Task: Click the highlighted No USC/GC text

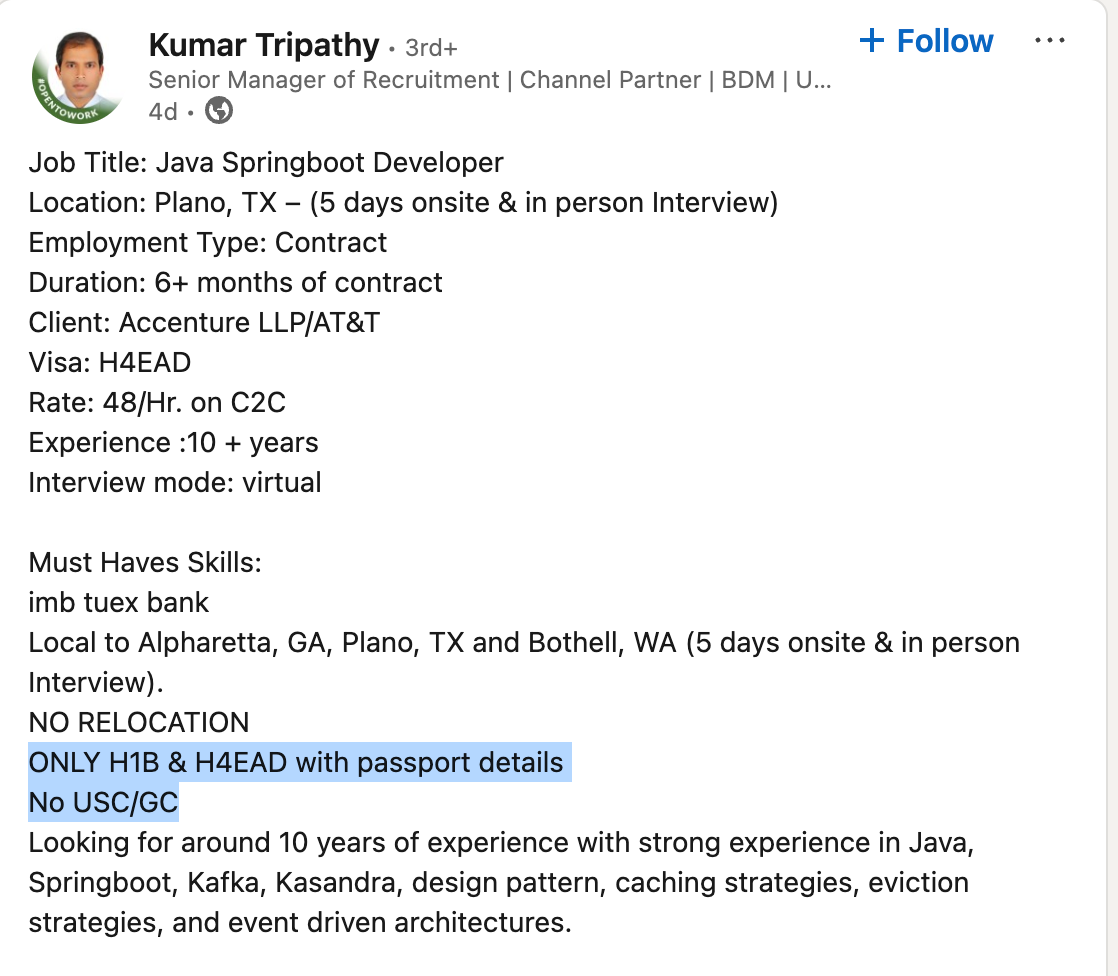Action: (x=104, y=802)
